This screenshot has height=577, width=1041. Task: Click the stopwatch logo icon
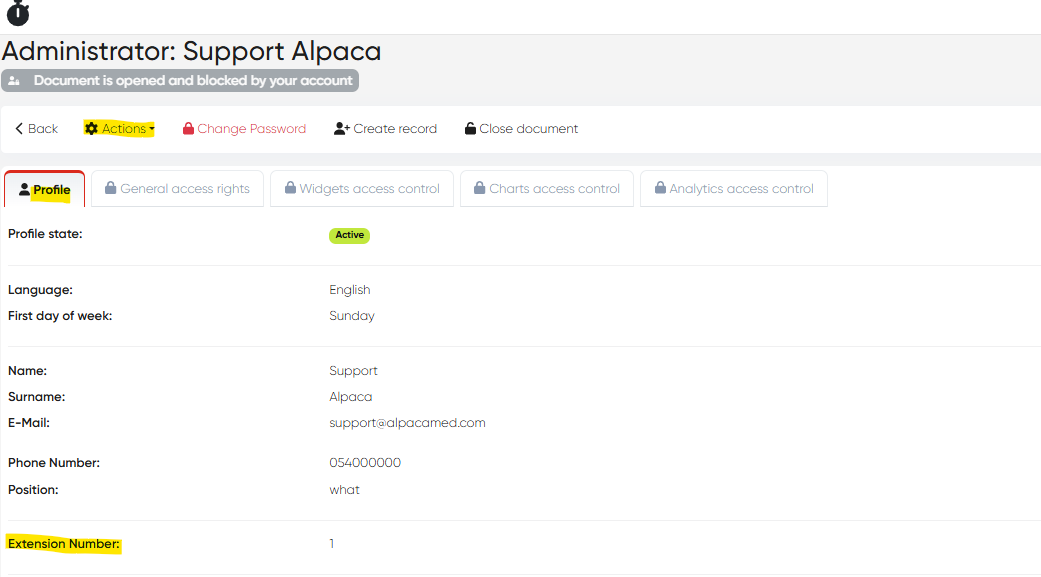coord(18,13)
